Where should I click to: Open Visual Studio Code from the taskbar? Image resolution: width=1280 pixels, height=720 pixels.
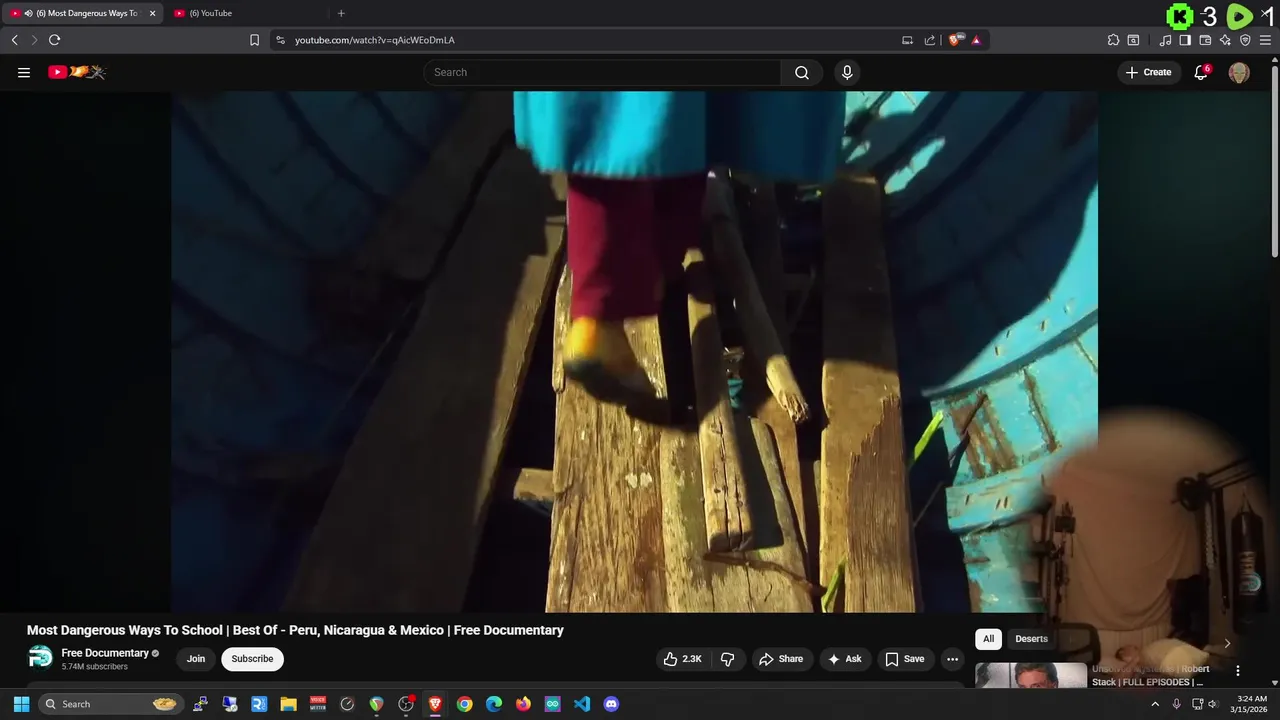tap(582, 704)
